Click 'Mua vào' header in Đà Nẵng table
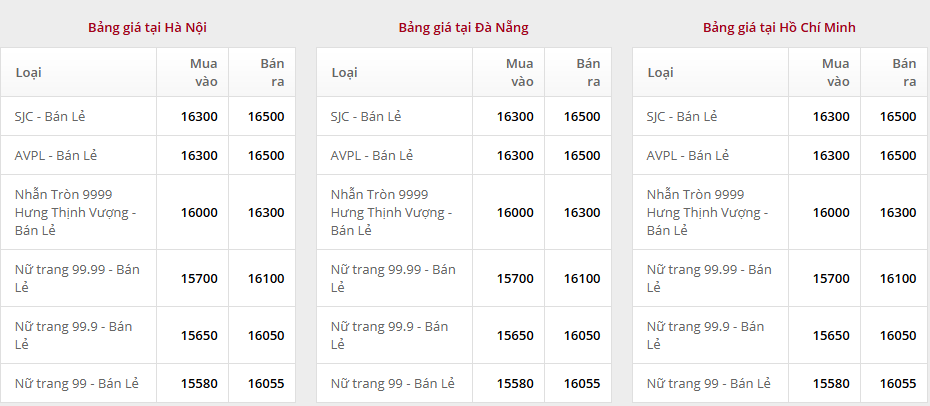This screenshot has height=406, width=930. point(519,72)
